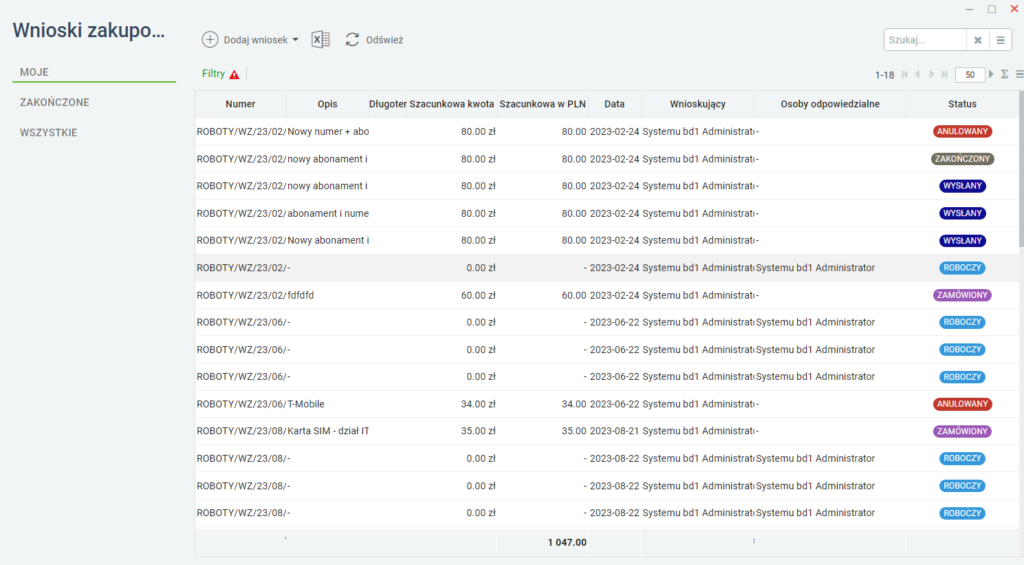
Task: Sort by Długoter column header
Action: tap(388, 104)
